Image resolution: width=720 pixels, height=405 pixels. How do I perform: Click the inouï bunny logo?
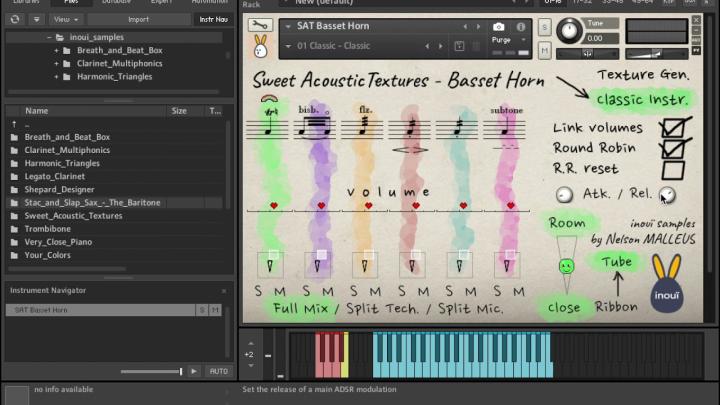point(667,284)
